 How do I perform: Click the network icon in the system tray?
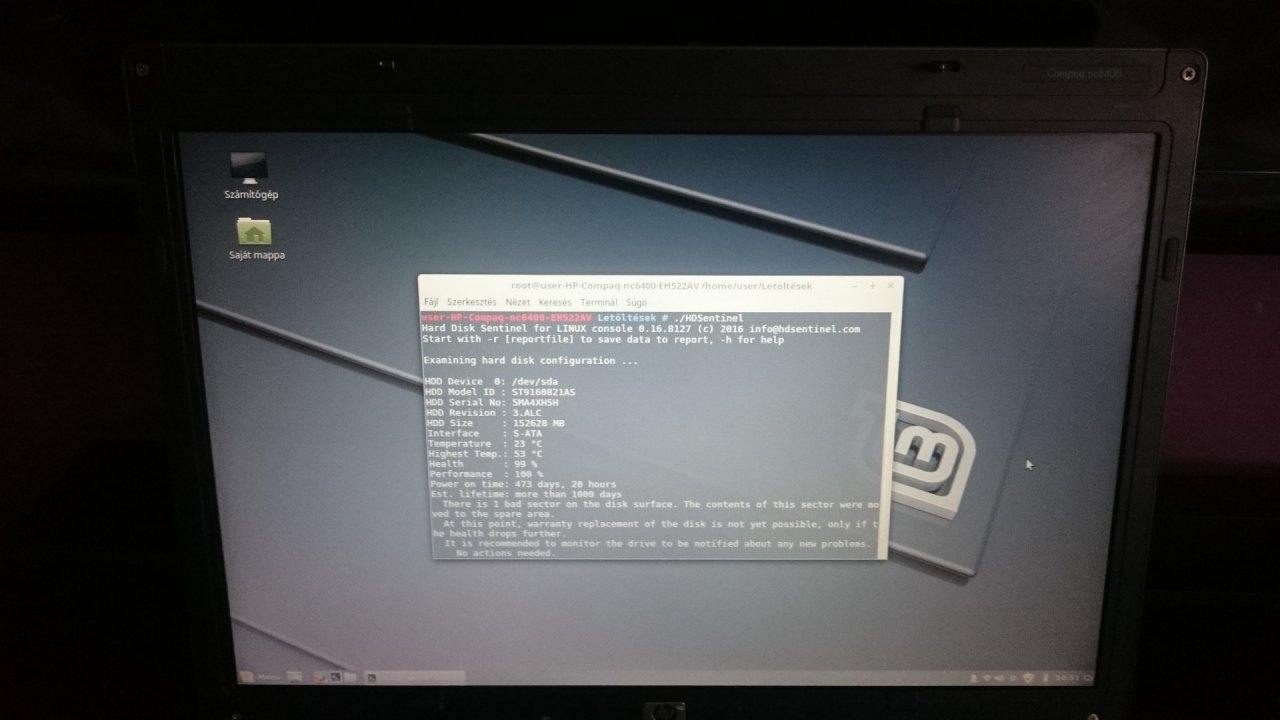click(987, 678)
